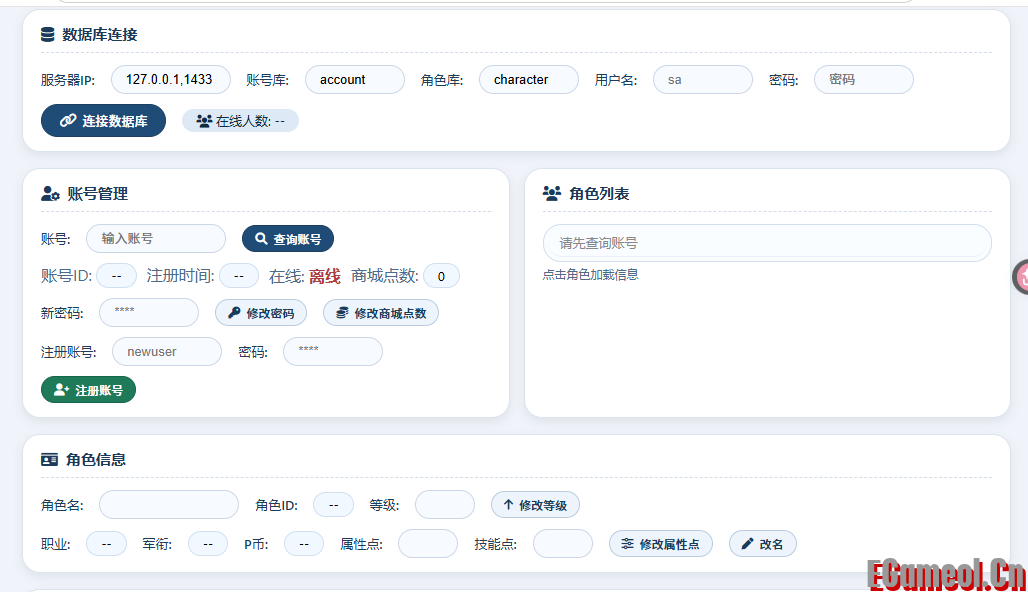
Task: Click the 军衔 rank value field
Action: [x=208, y=543]
